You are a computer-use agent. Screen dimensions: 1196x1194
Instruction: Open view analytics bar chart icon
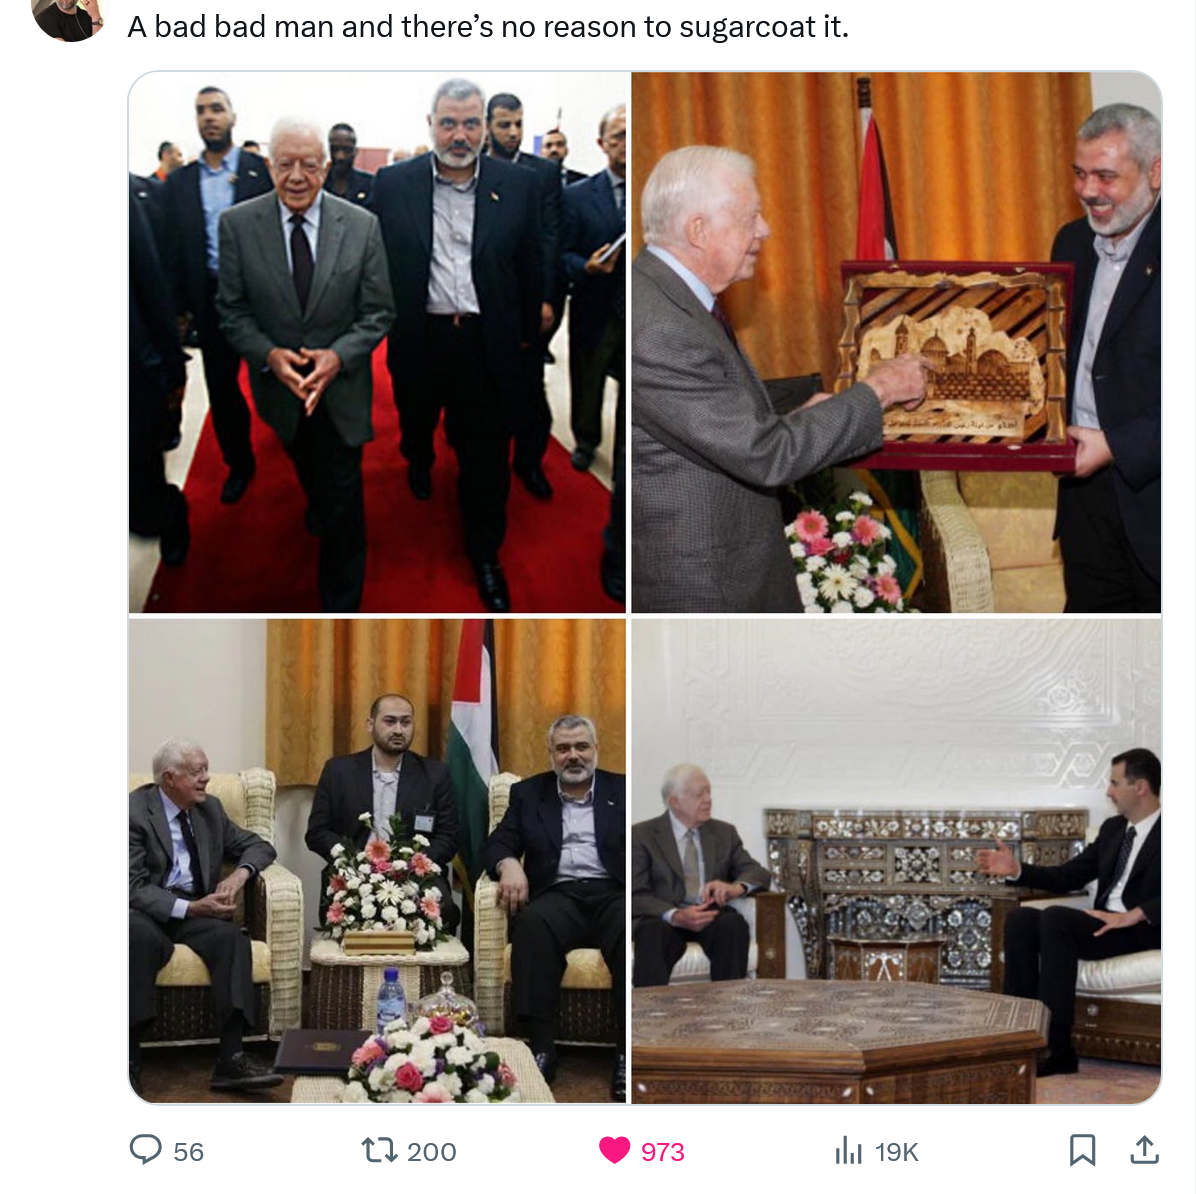pos(848,1150)
